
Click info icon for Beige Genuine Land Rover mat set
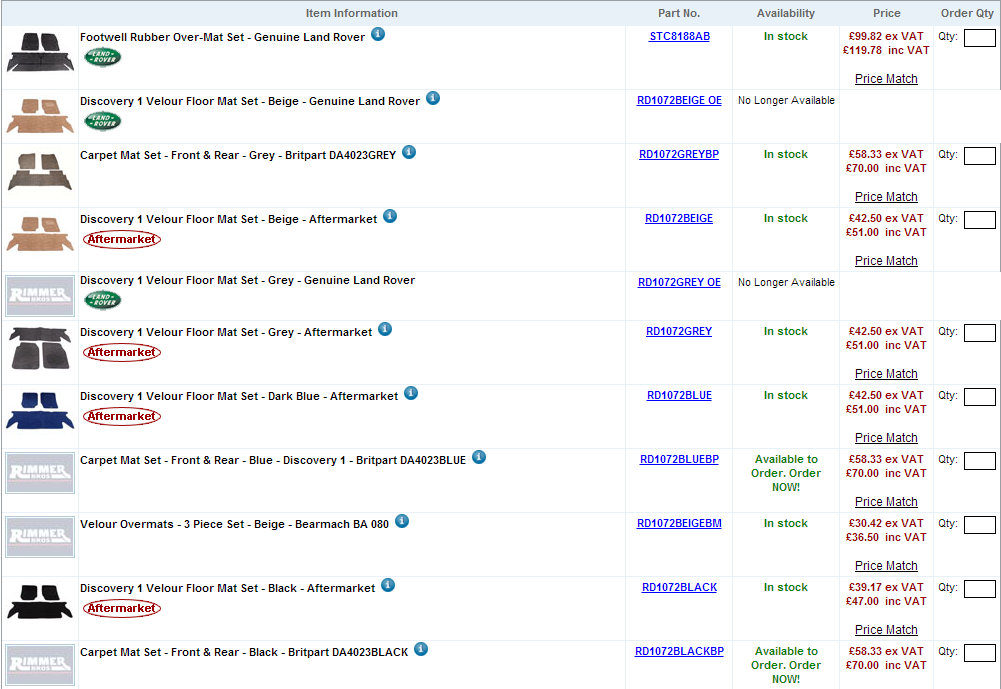coord(433,98)
